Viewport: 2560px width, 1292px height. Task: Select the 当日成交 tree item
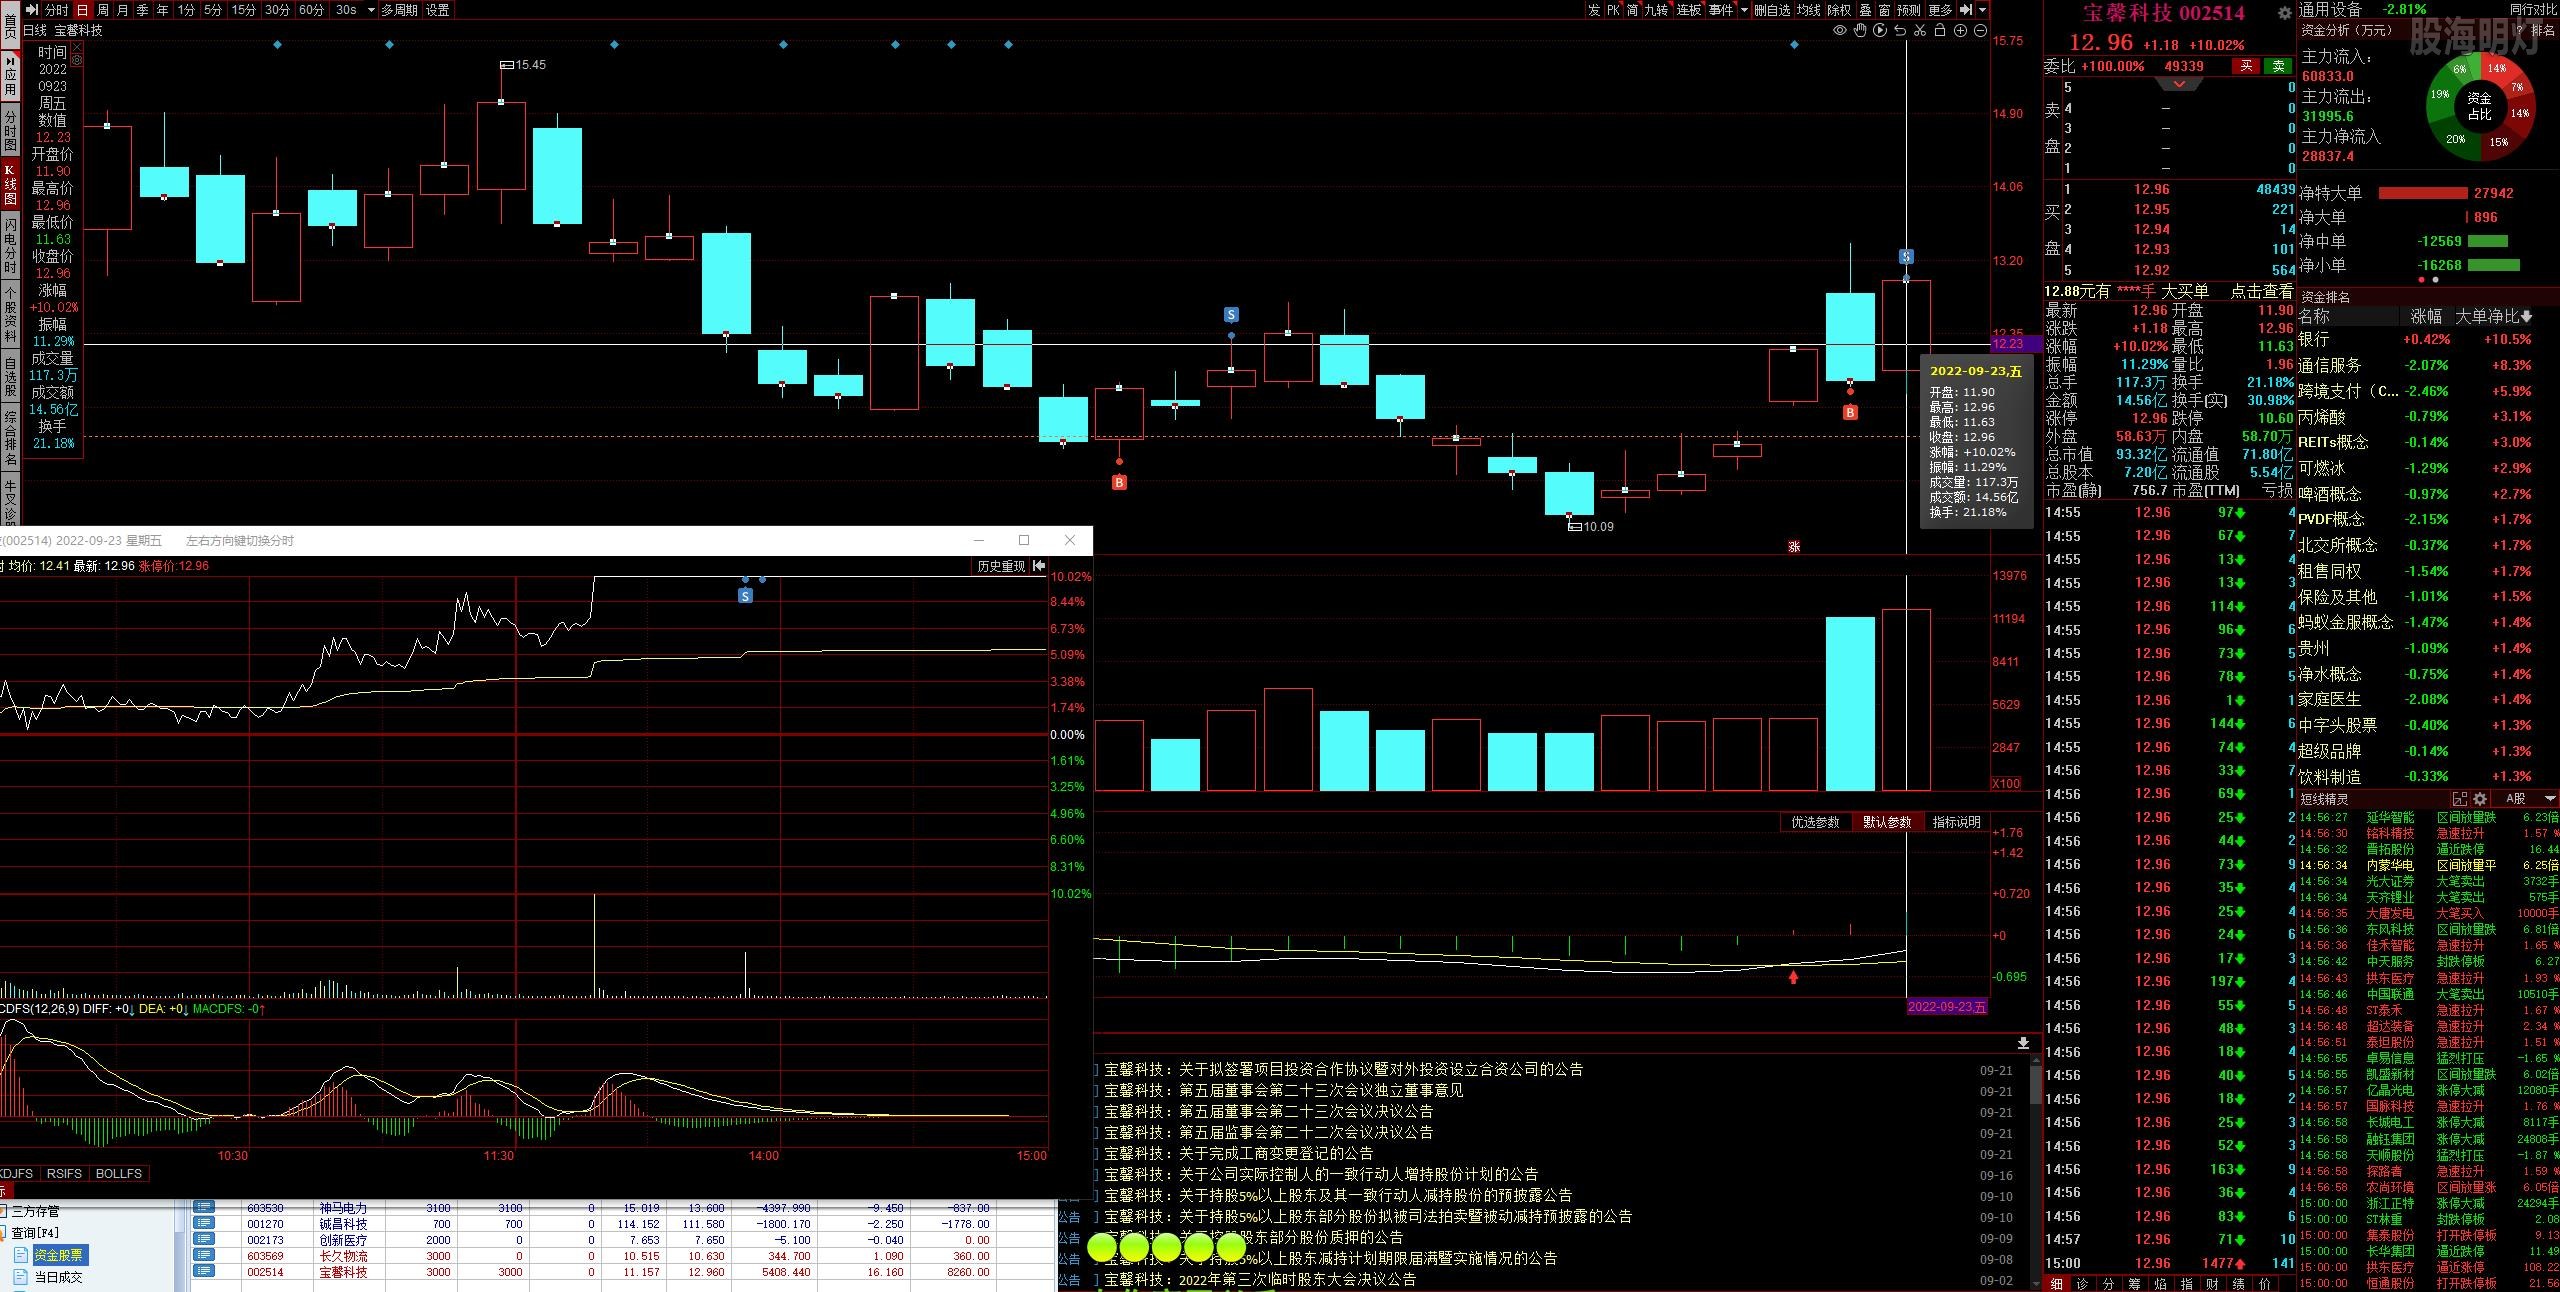coord(58,1277)
